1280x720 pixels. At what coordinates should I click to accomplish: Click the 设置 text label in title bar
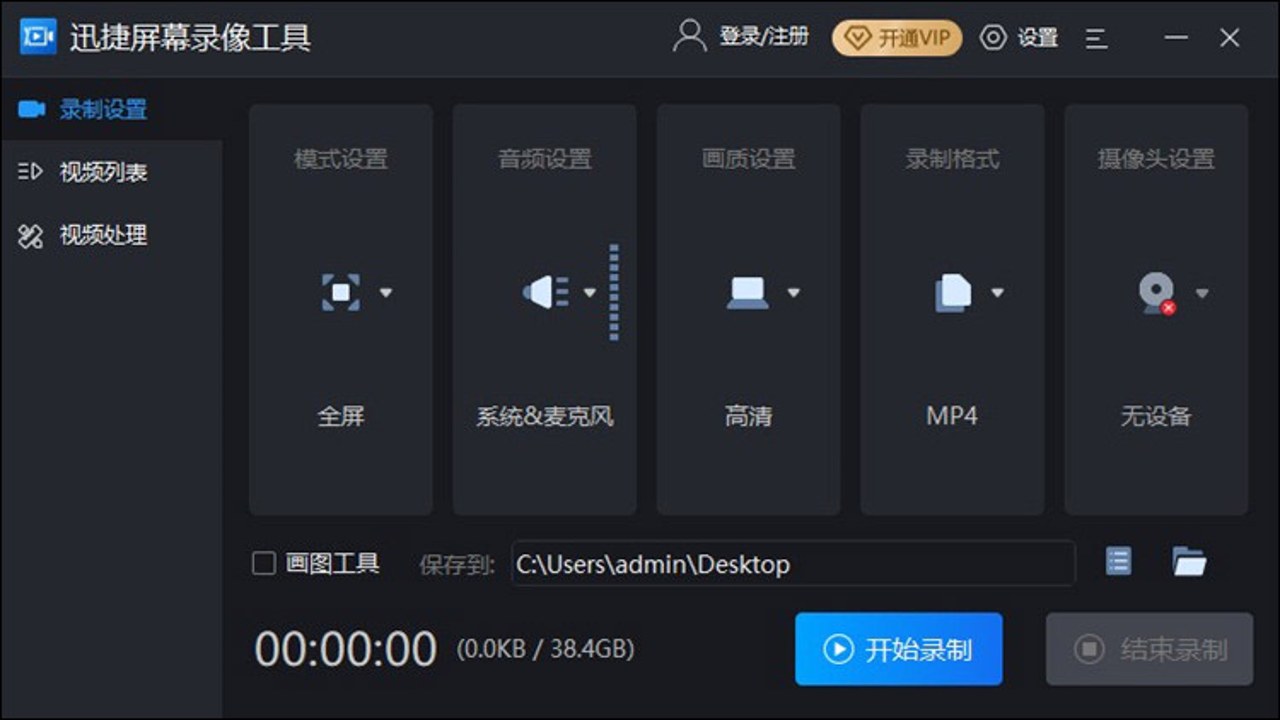click(x=1038, y=38)
